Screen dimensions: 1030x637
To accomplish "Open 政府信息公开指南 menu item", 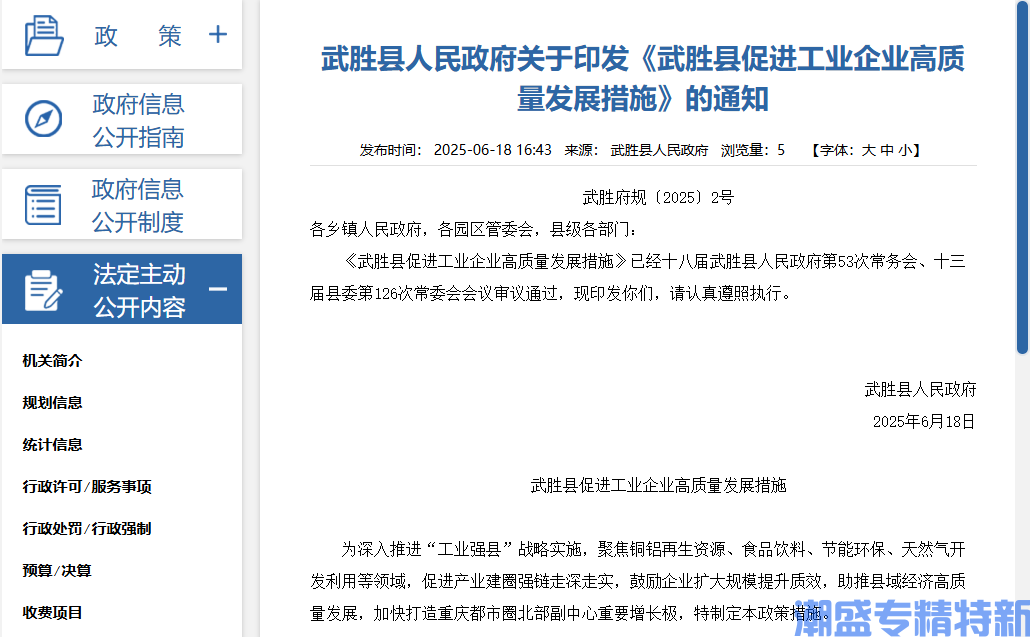I will pos(138,120).
